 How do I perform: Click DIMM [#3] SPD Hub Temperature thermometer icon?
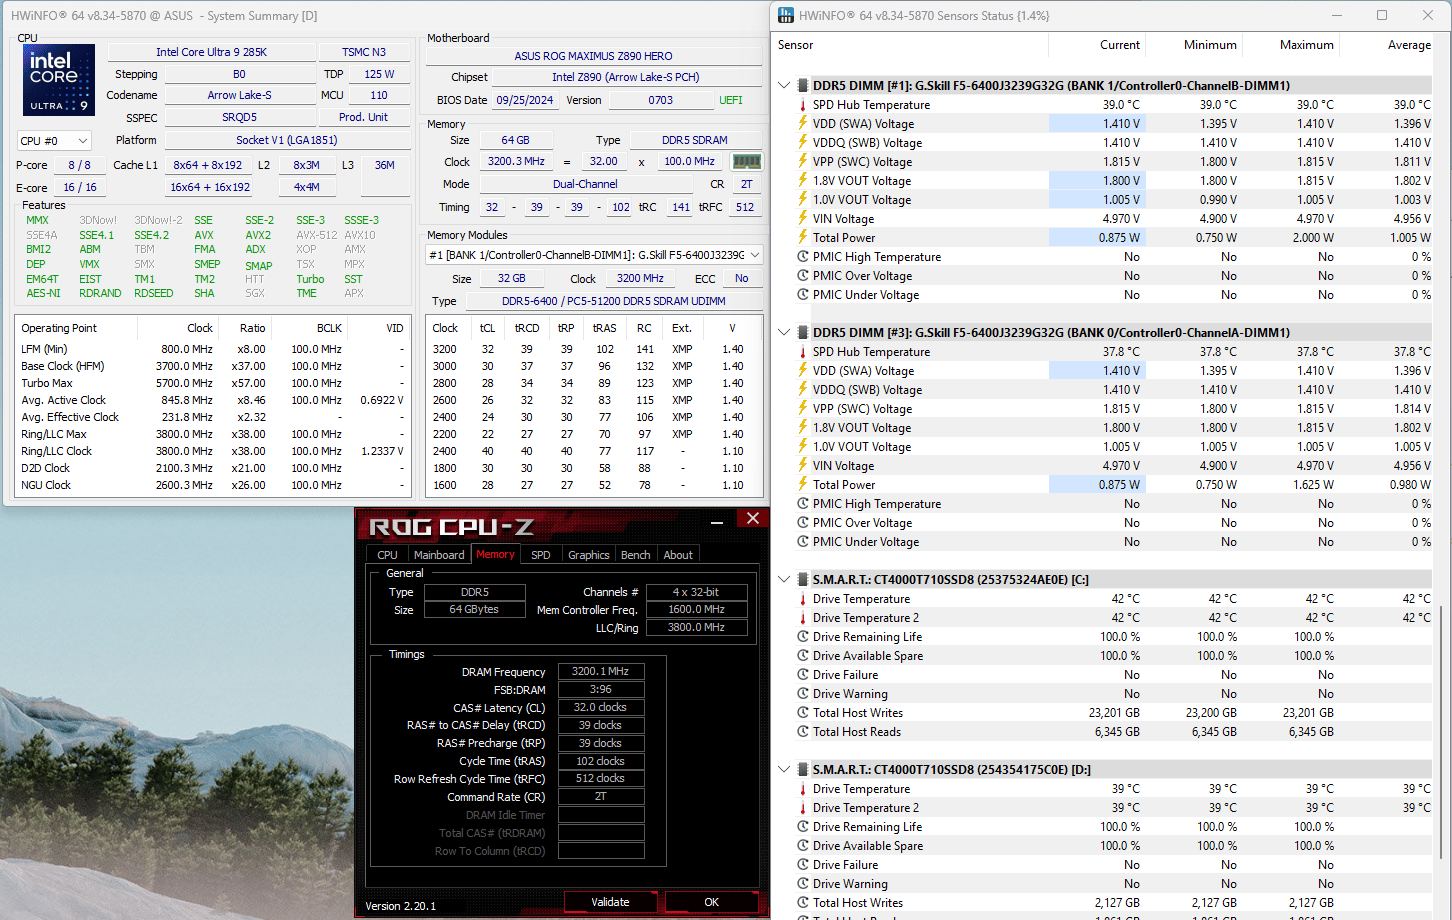(x=802, y=352)
